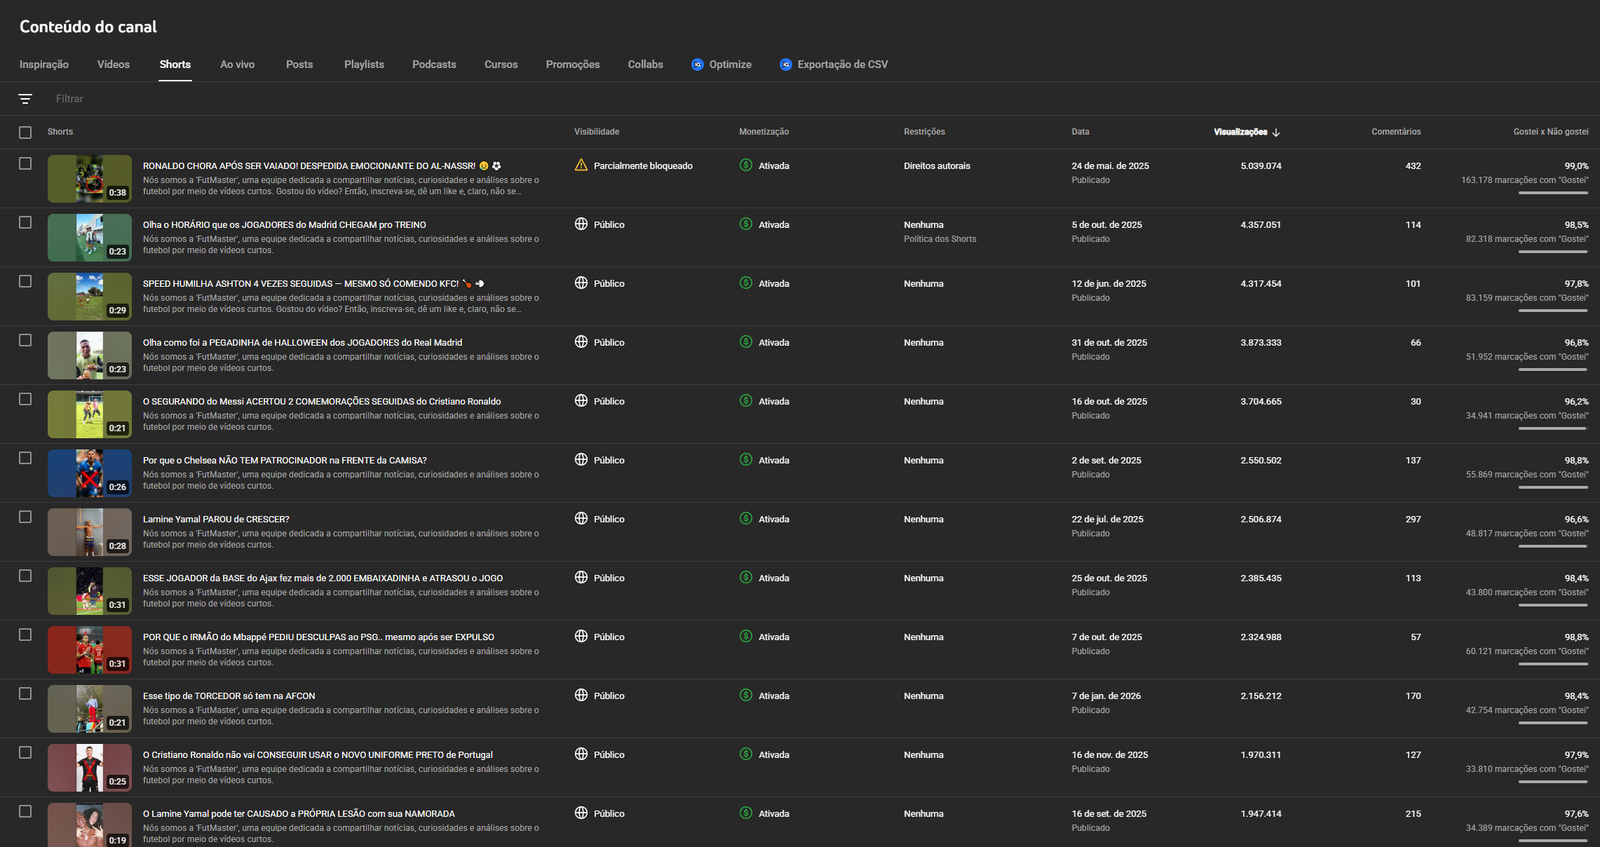Click the Exportação de CSV icon

point(785,65)
